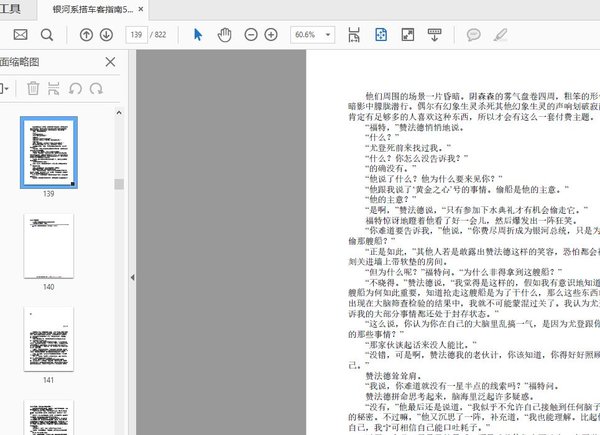Image resolution: width=600 pixels, height=435 pixels.
Task: Add a comment with speech bubble icon
Action: 474,35
